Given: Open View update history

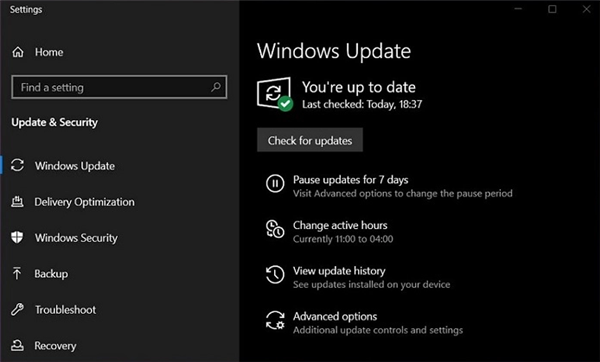Looking at the screenshot, I should [339, 271].
